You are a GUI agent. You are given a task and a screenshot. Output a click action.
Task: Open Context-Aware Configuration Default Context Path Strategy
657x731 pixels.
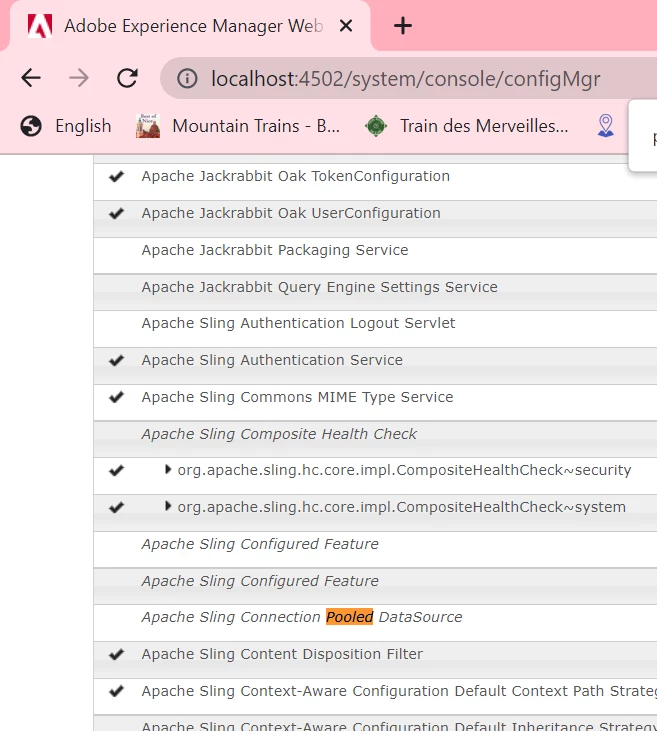tap(399, 691)
